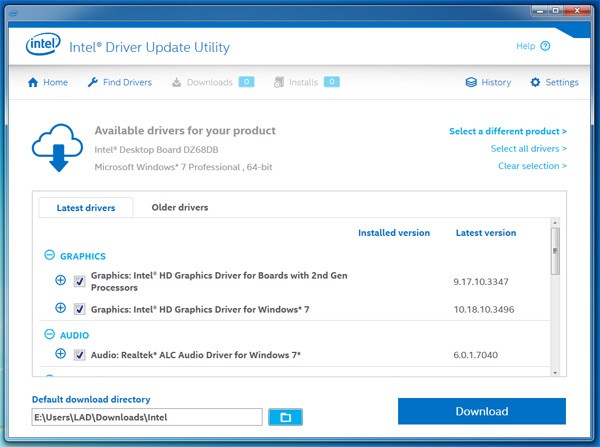The image size is (600, 447).
Task: Click the Home house icon
Action: [33, 82]
